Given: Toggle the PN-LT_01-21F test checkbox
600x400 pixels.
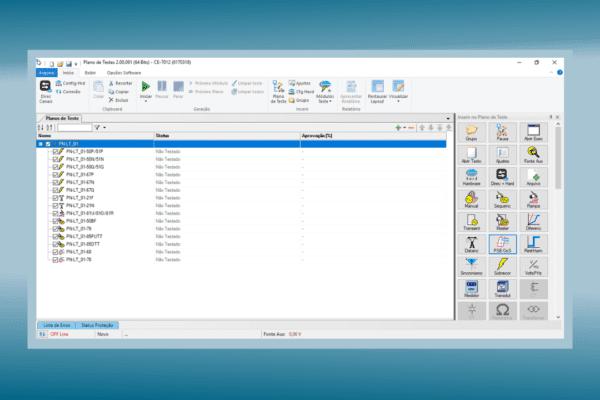Looking at the screenshot, I should click(55, 197).
